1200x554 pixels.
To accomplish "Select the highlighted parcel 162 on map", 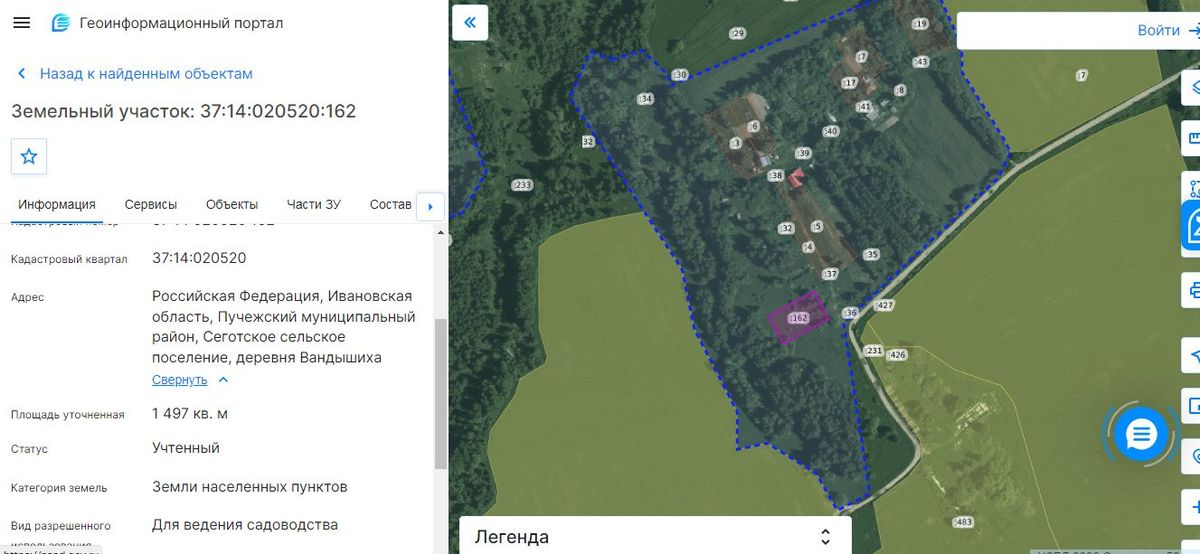I will click(797, 318).
